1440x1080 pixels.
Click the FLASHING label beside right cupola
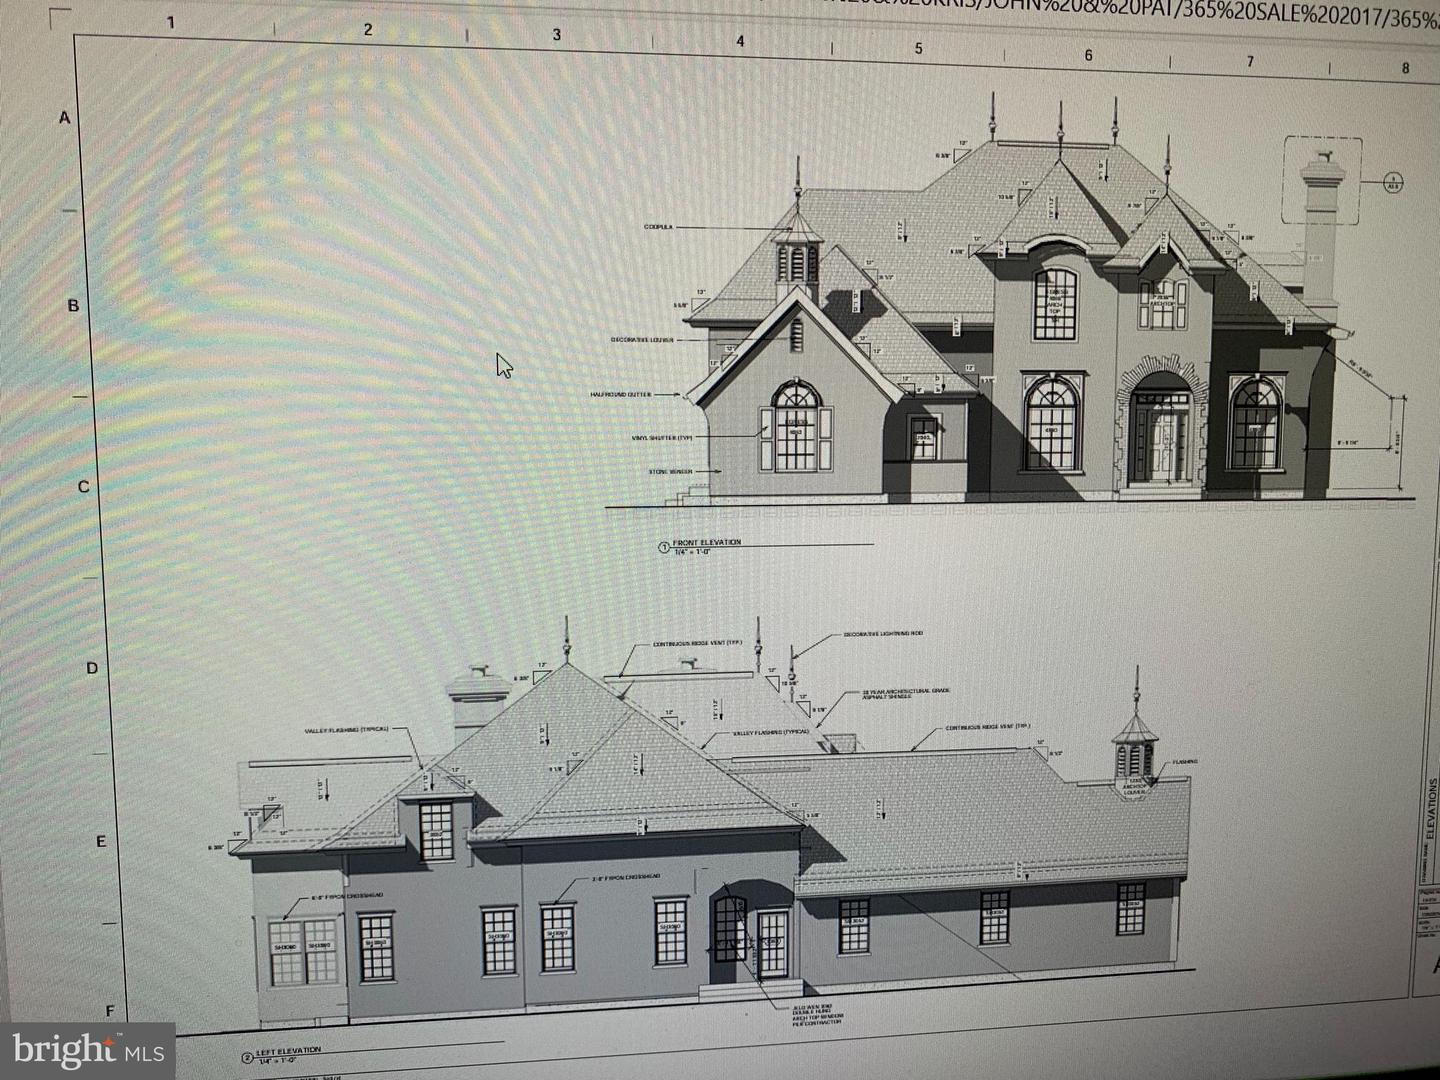click(1185, 762)
